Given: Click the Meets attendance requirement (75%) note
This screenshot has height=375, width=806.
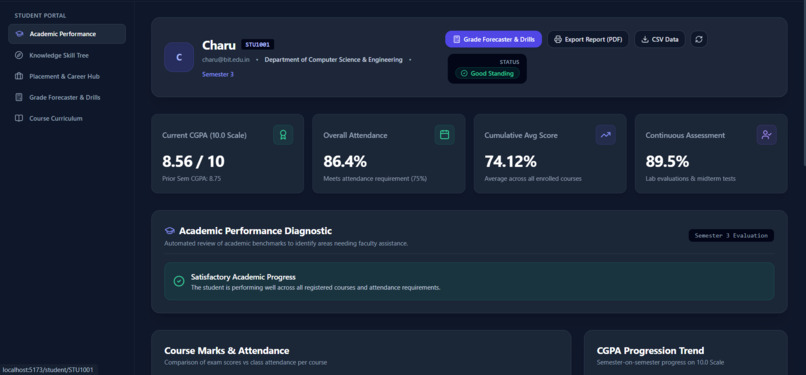Looking at the screenshot, I should pyautogui.click(x=375, y=179).
